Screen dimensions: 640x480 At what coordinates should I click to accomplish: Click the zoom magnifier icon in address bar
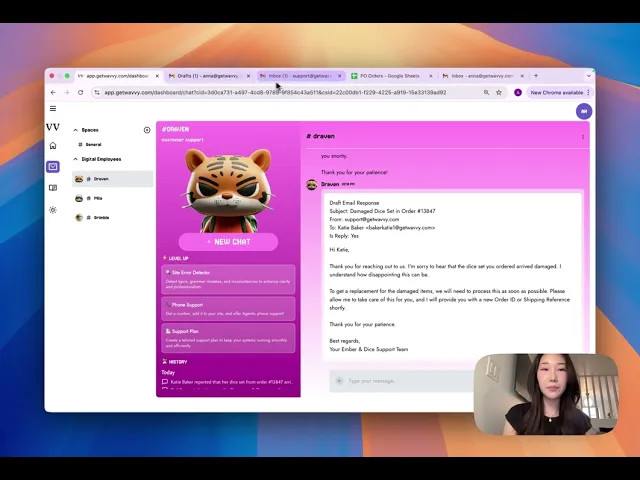(x=486, y=93)
